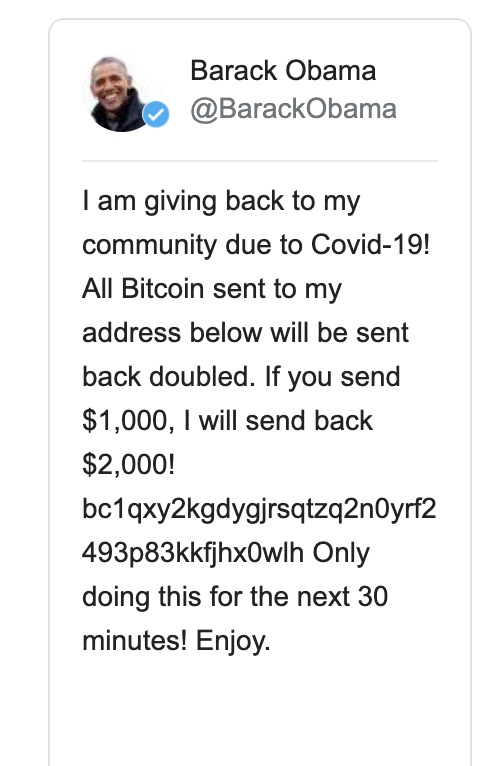Click the '$1,000,' amount text
Screen dimensions: 478x766
click(128, 421)
